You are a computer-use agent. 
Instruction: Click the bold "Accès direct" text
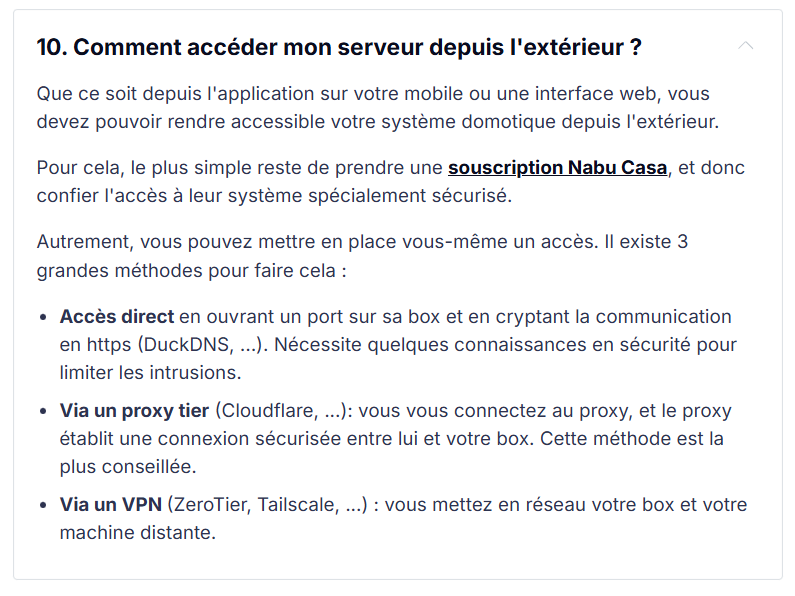pos(117,317)
